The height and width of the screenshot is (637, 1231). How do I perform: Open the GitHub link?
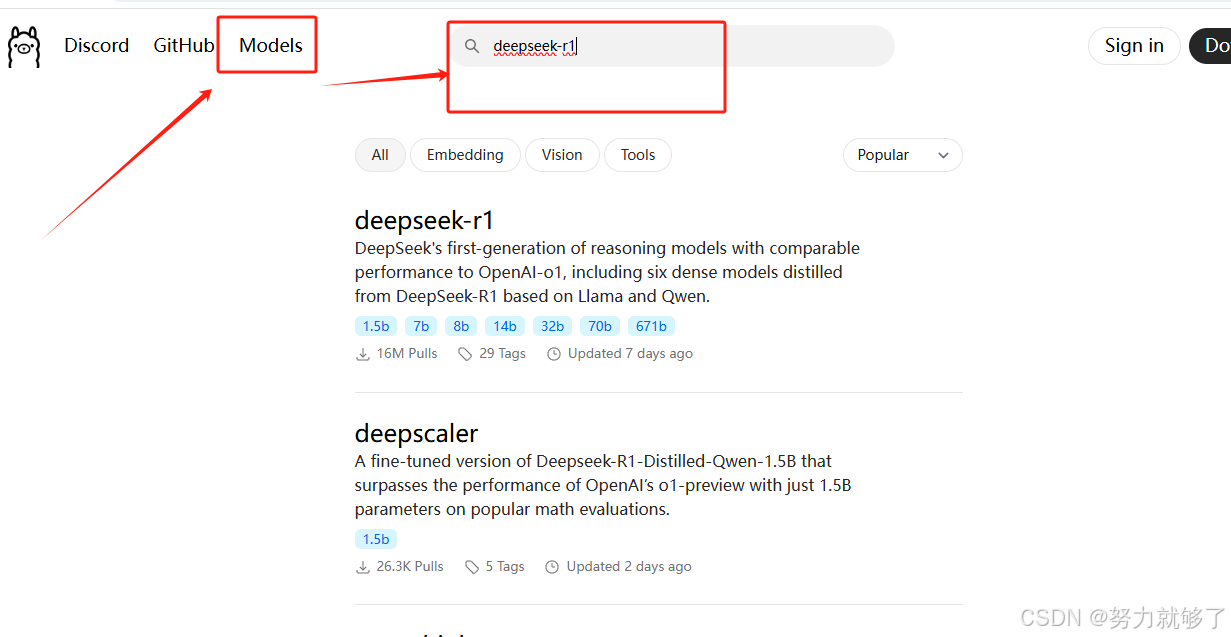[184, 46]
